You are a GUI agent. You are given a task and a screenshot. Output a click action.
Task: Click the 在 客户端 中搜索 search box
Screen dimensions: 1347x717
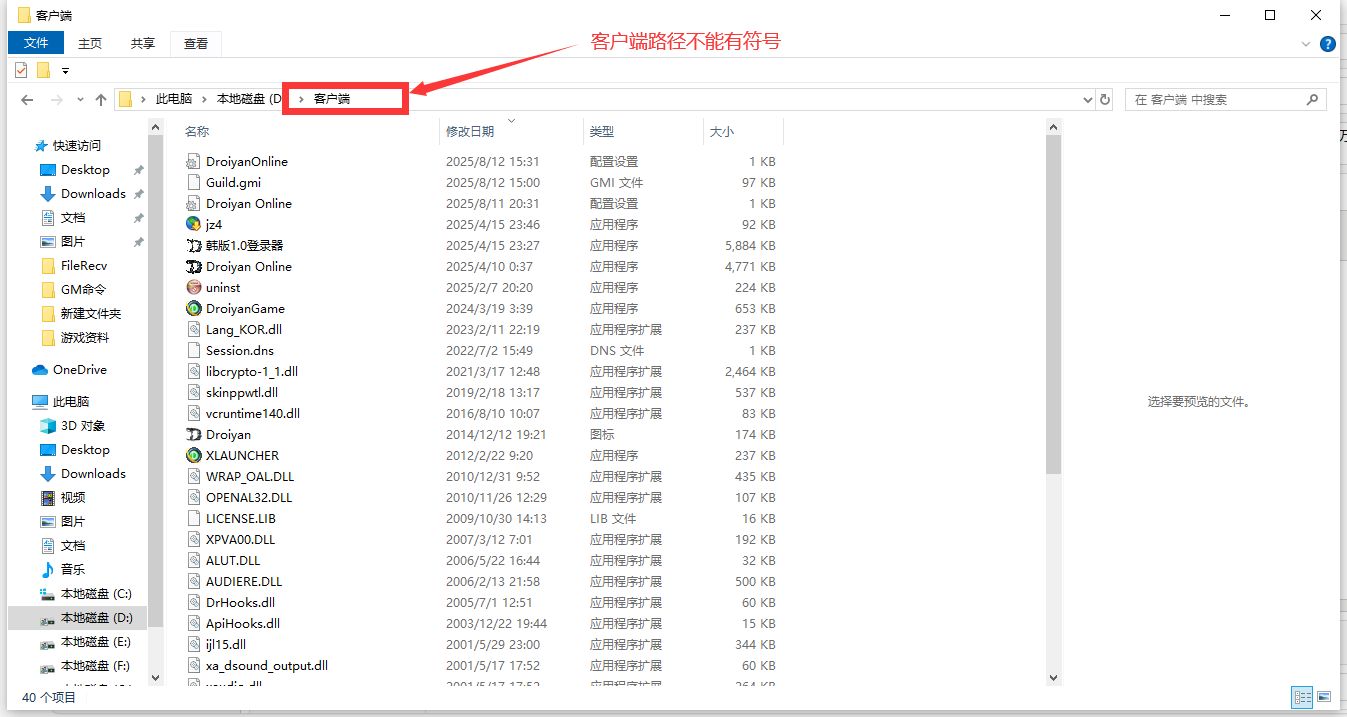(1214, 99)
